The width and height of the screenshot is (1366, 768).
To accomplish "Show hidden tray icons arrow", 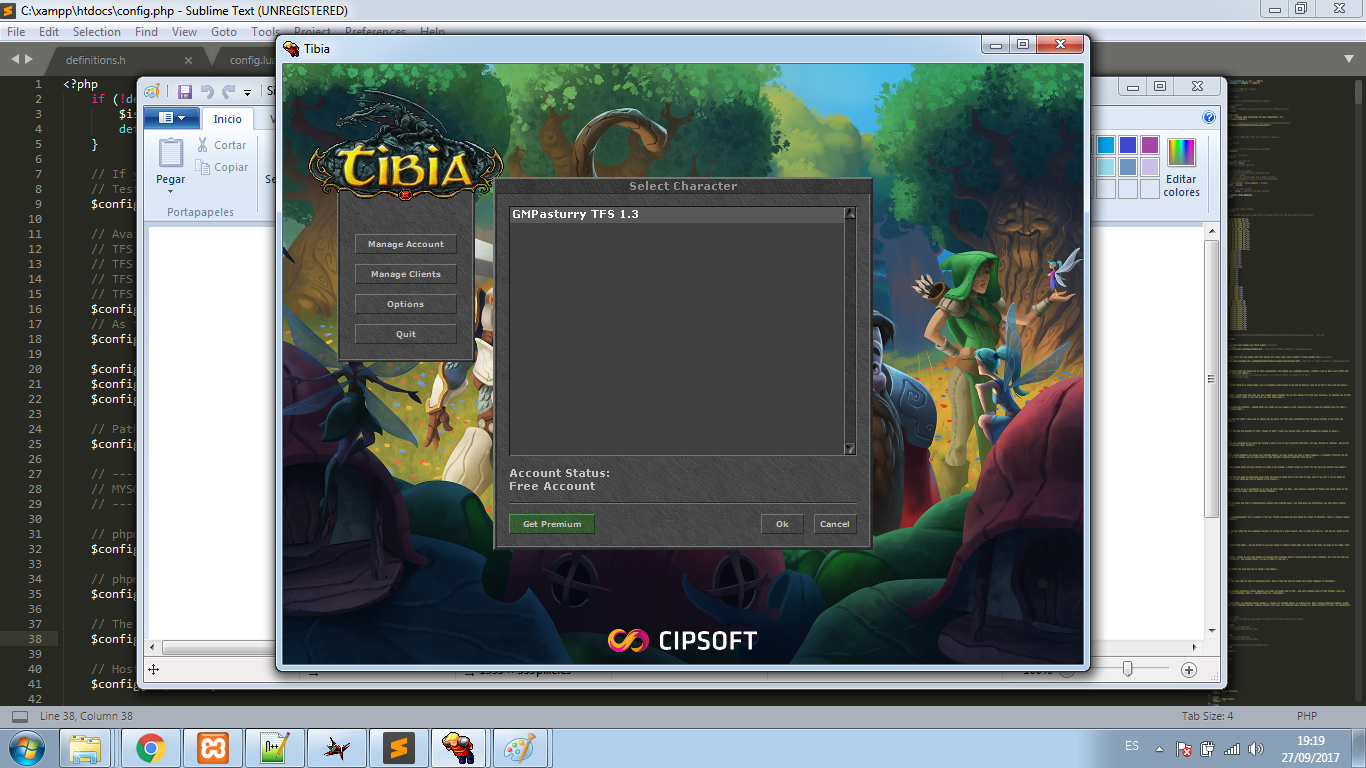I will pos(1159,748).
